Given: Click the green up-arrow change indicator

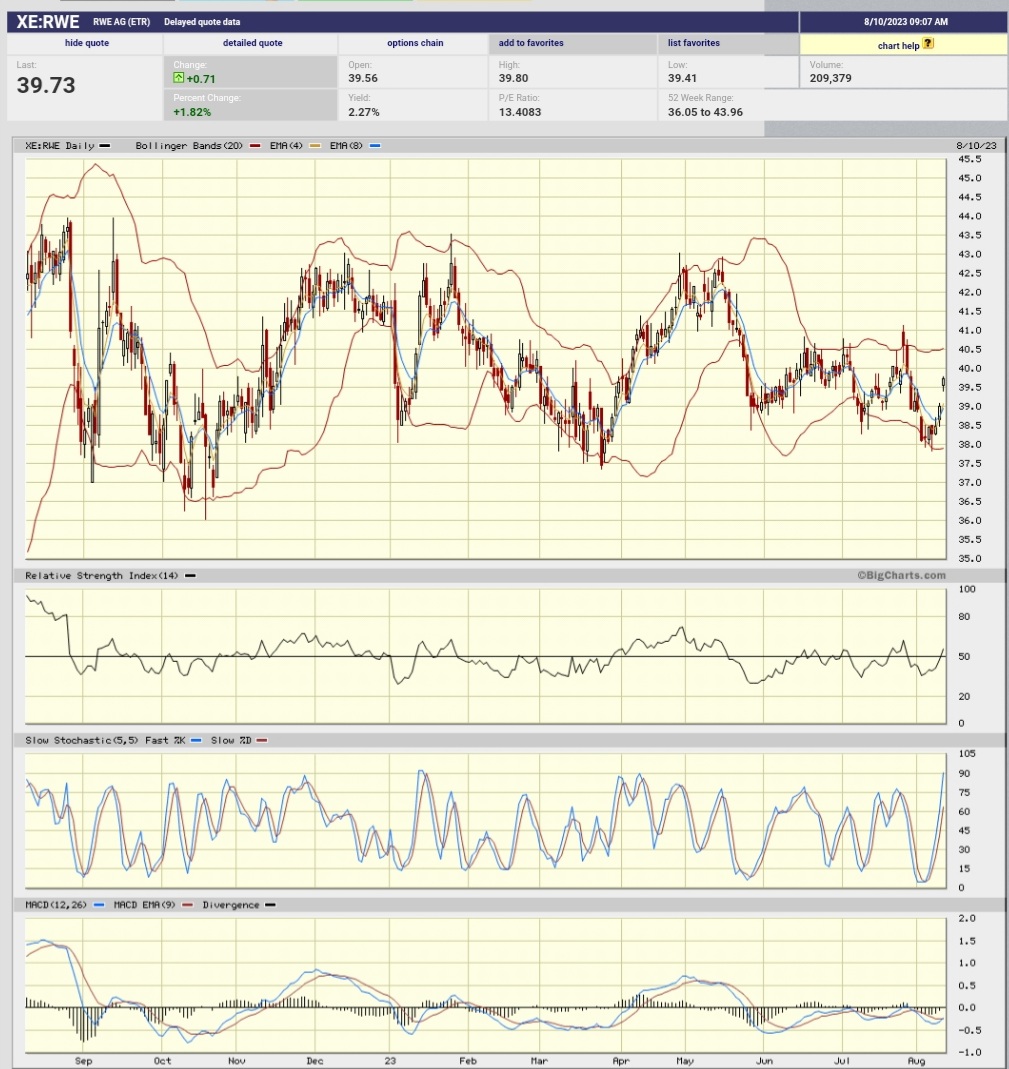Looking at the screenshot, I should [178, 78].
